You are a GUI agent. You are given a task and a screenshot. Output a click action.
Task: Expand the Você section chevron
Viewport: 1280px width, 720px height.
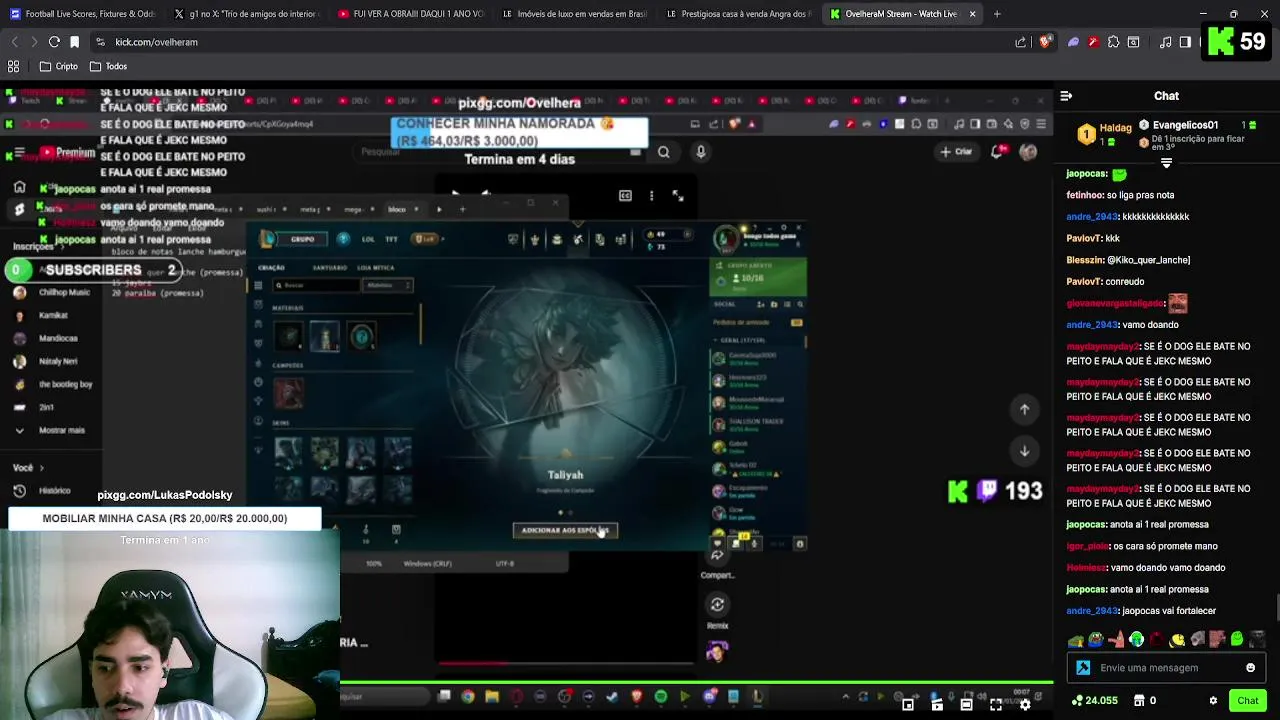(x=42, y=468)
